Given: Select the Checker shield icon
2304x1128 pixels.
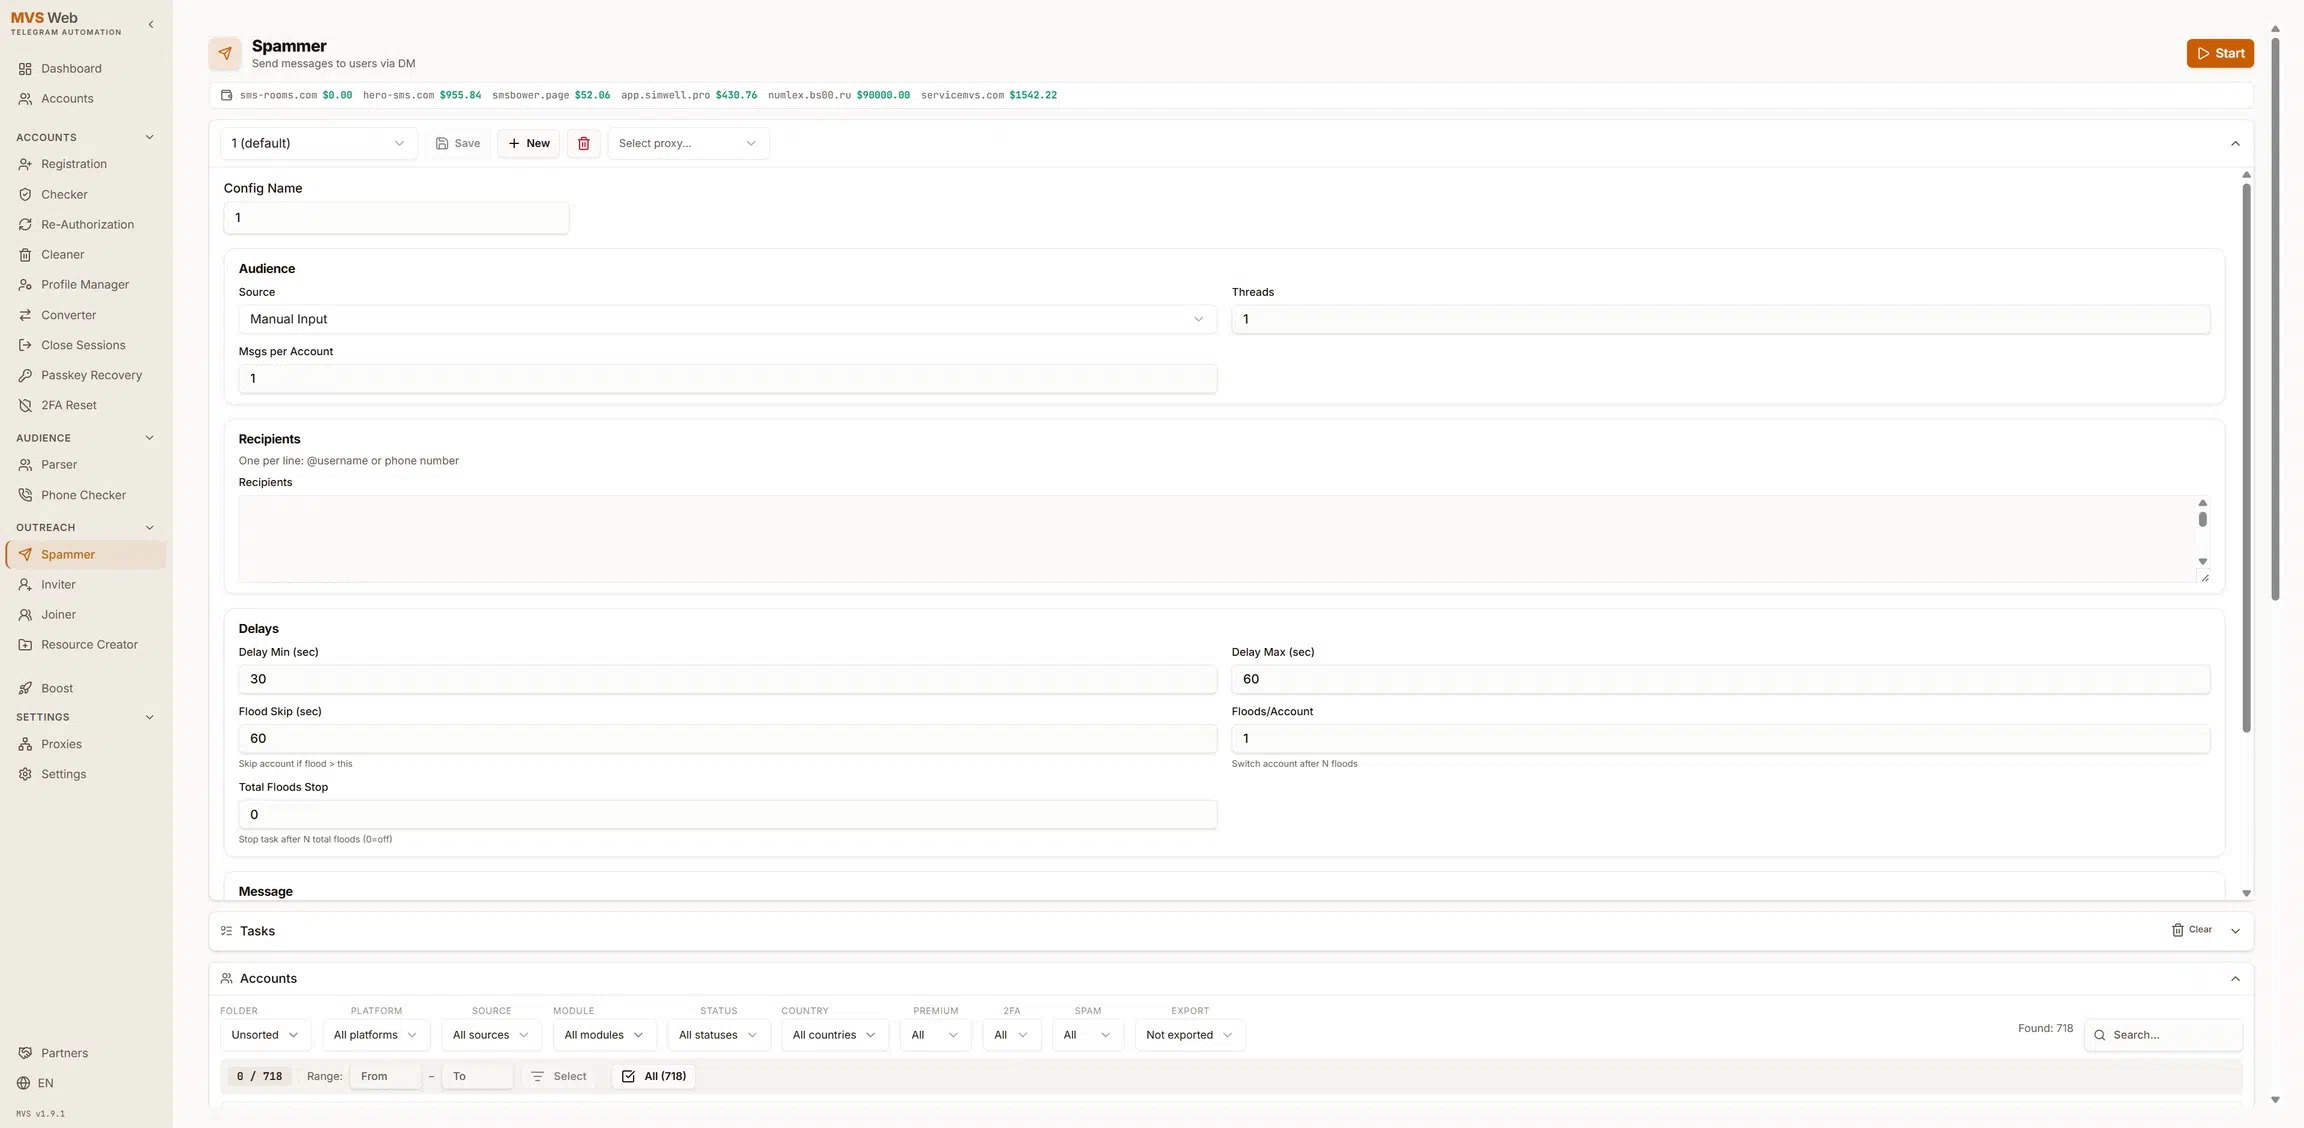Looking at the screenshot, I should click(25, 195).
